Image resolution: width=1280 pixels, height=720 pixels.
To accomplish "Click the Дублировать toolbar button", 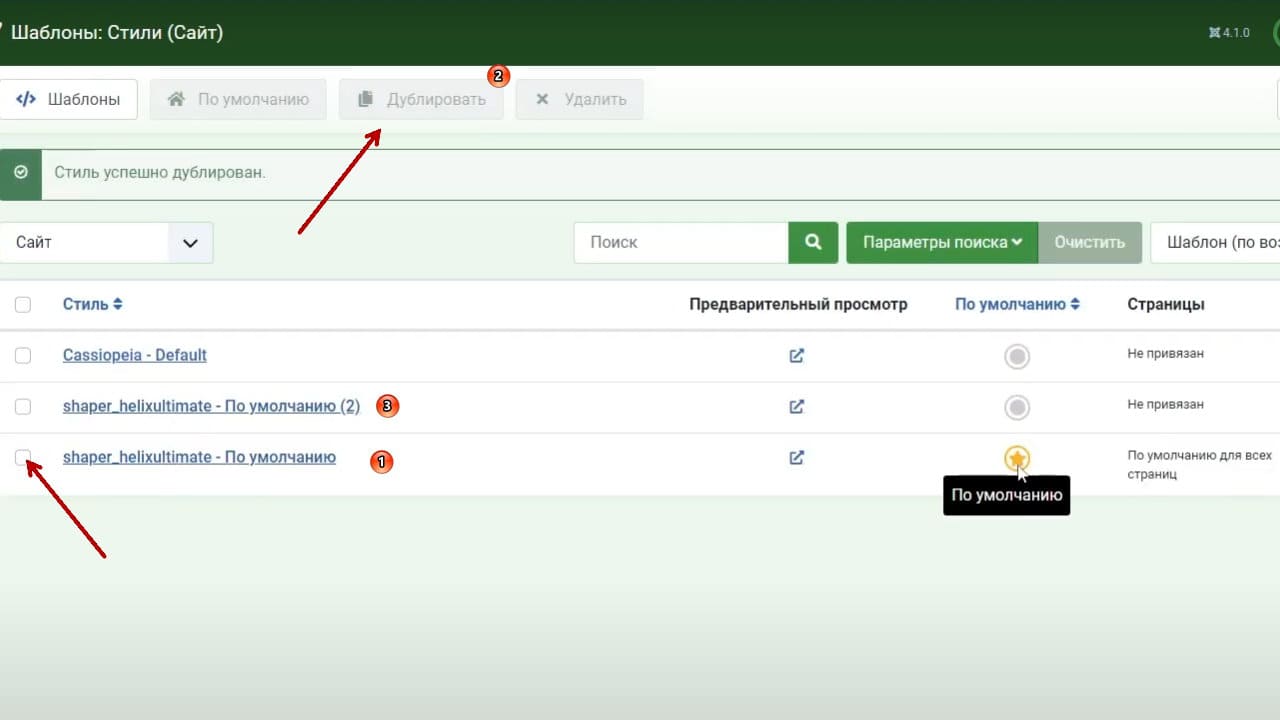I will (x=421, y=100).
